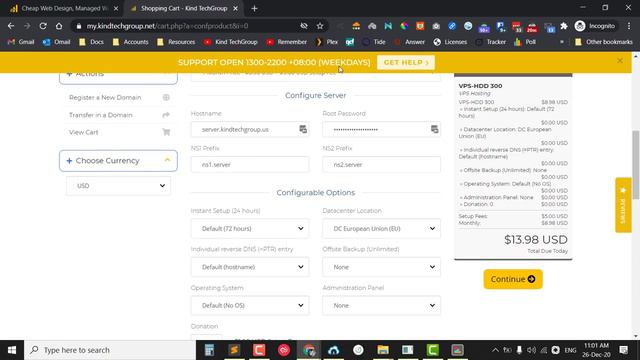Image resolution: width=640 pixels, height=360 pixels.
Task: Reload the page with refresh icon
Action: click(43, 26)
